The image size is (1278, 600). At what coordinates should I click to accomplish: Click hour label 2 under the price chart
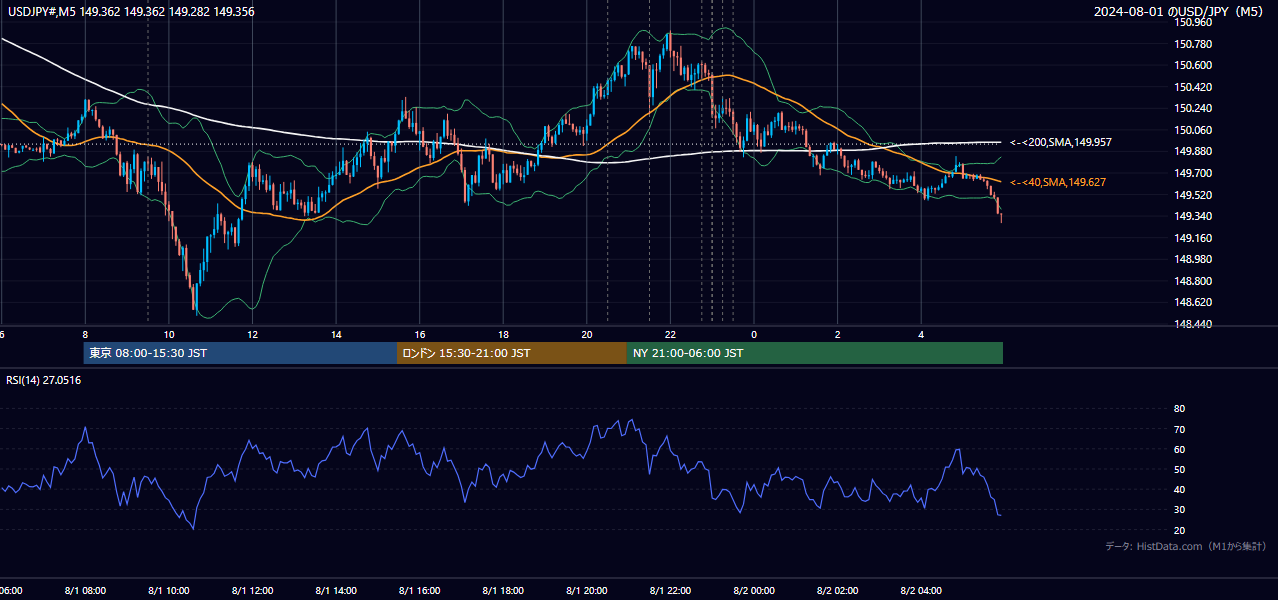pyautogui.click(x=838, y=334)
